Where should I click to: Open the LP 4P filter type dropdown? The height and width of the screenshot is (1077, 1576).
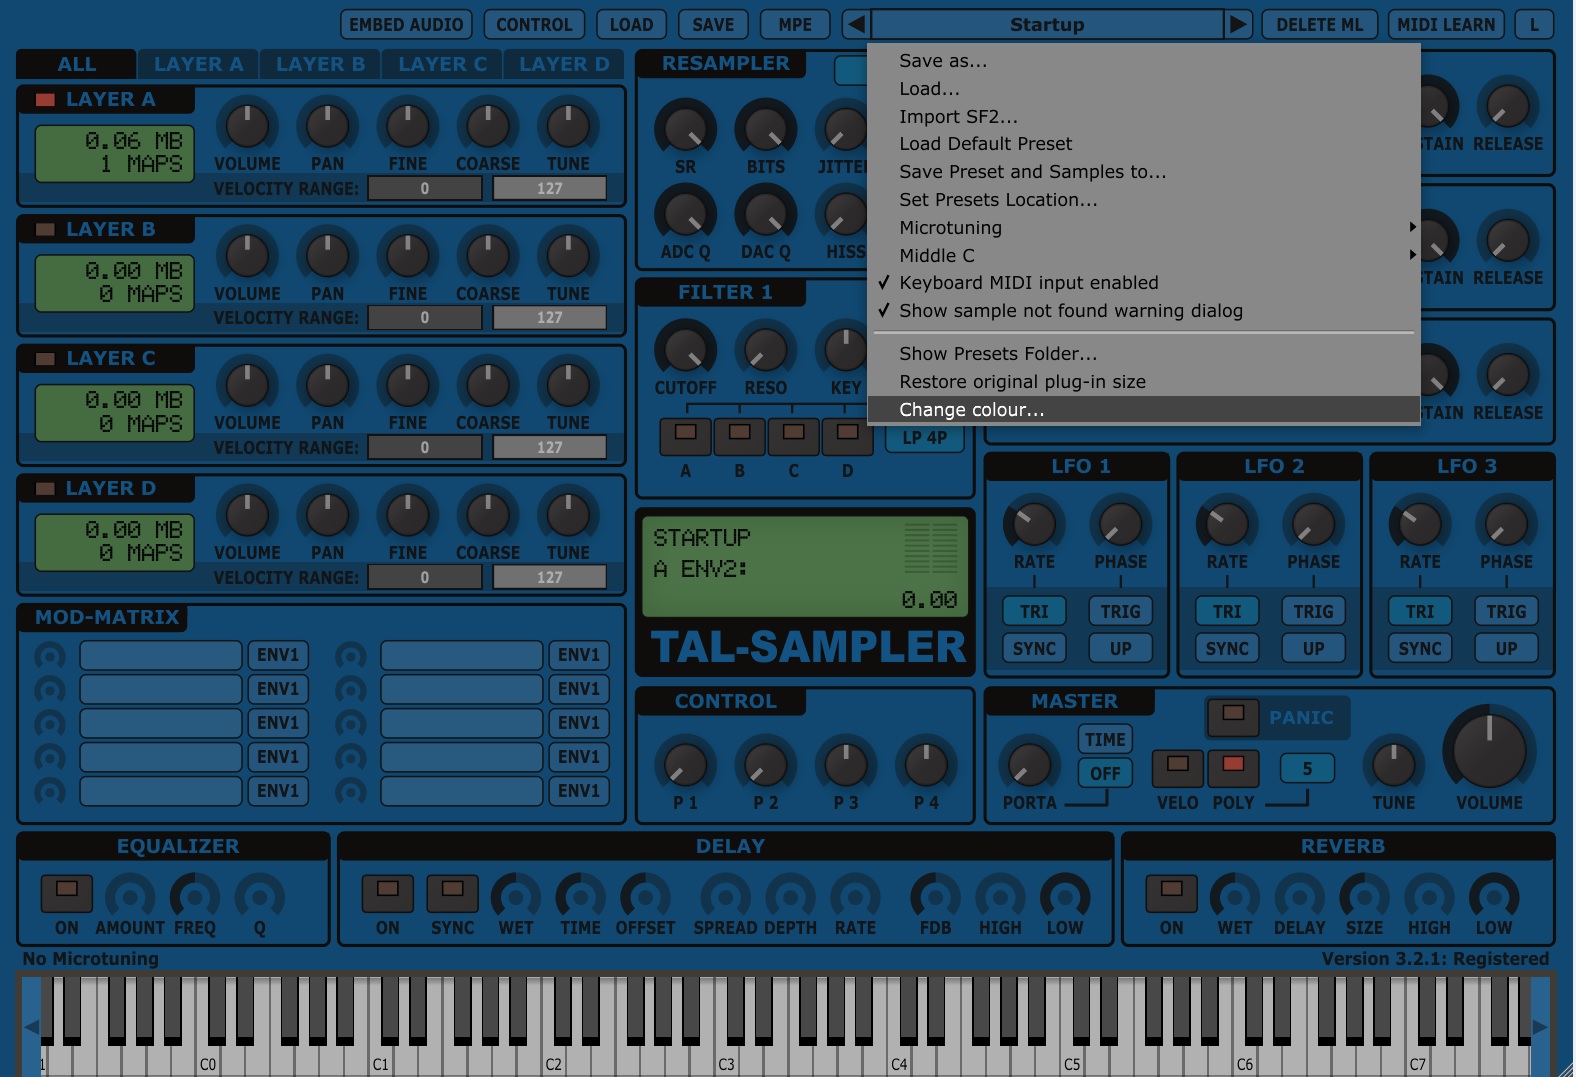pyautogui.click(x=924, y=438)
